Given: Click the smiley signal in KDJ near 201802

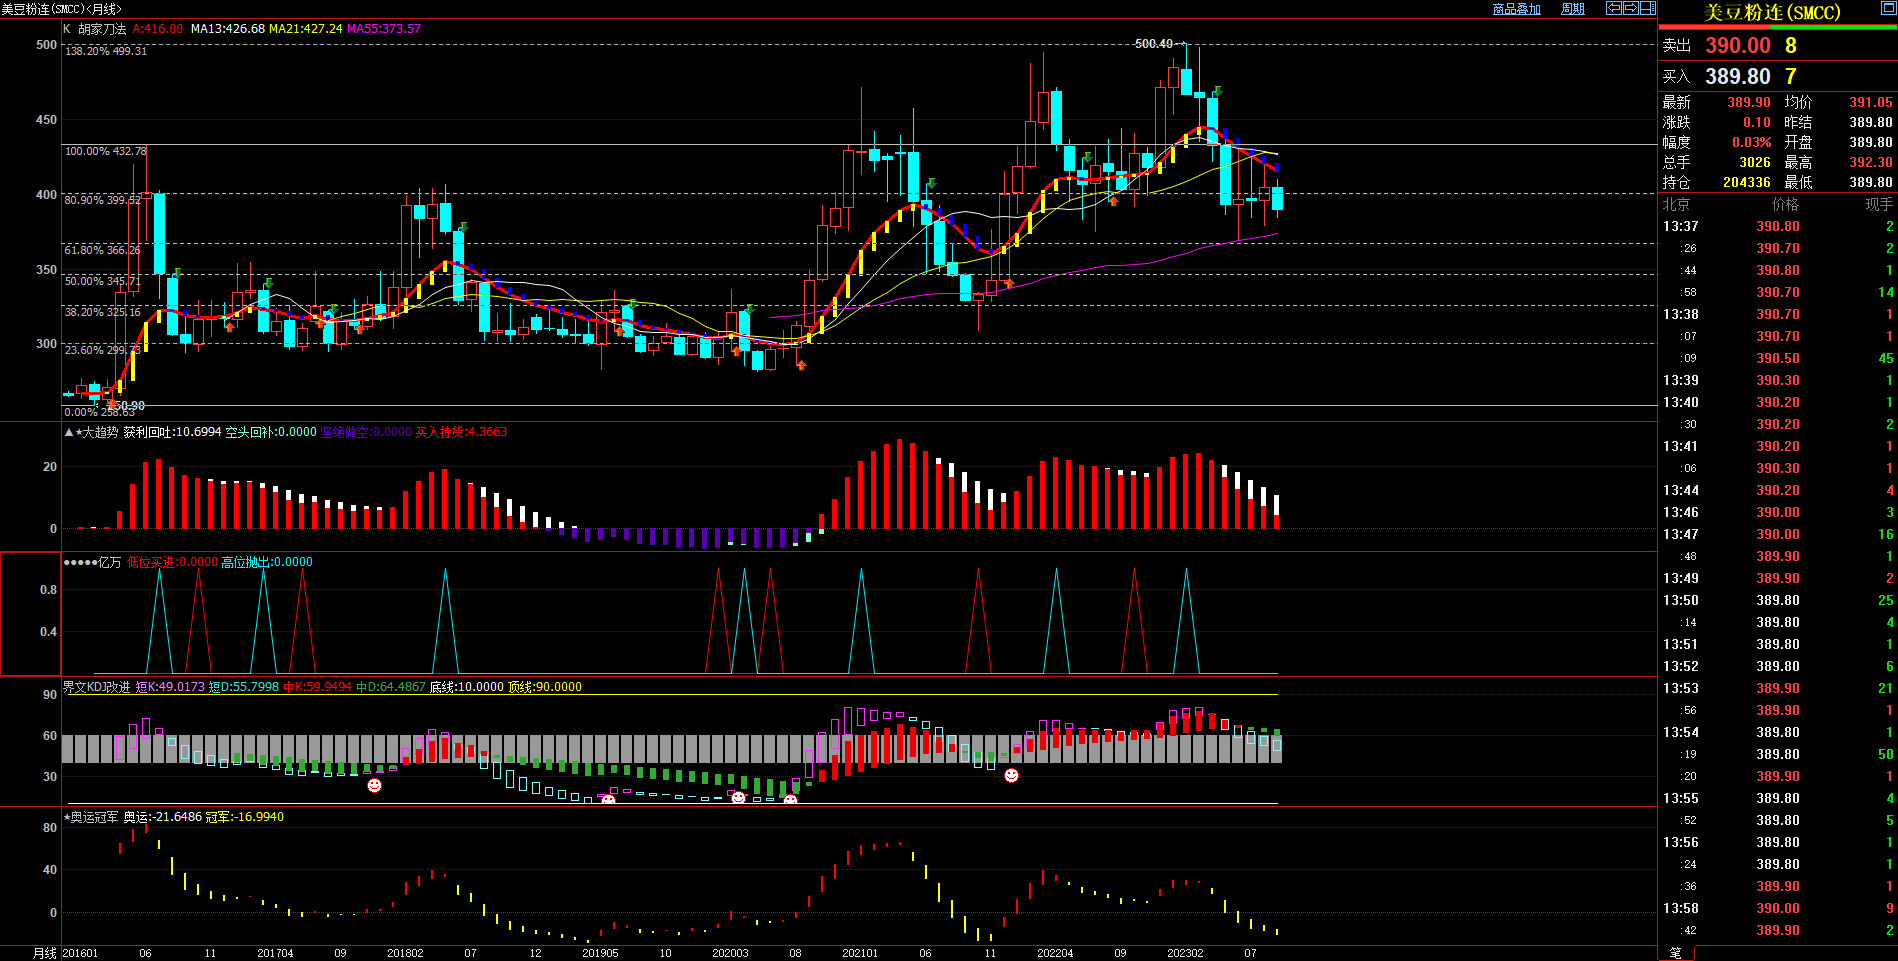Looking at the screenshot, I should (374, 786).
